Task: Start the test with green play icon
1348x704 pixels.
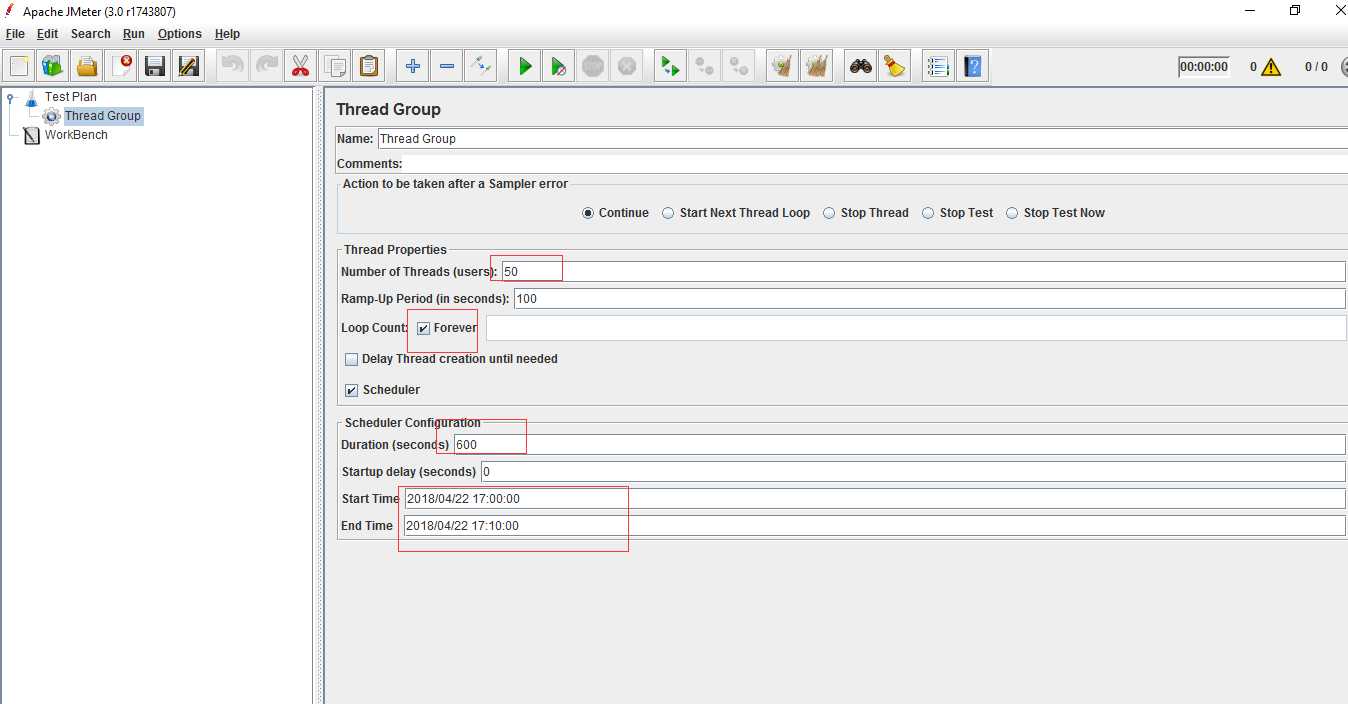Action: pos(525,67)
